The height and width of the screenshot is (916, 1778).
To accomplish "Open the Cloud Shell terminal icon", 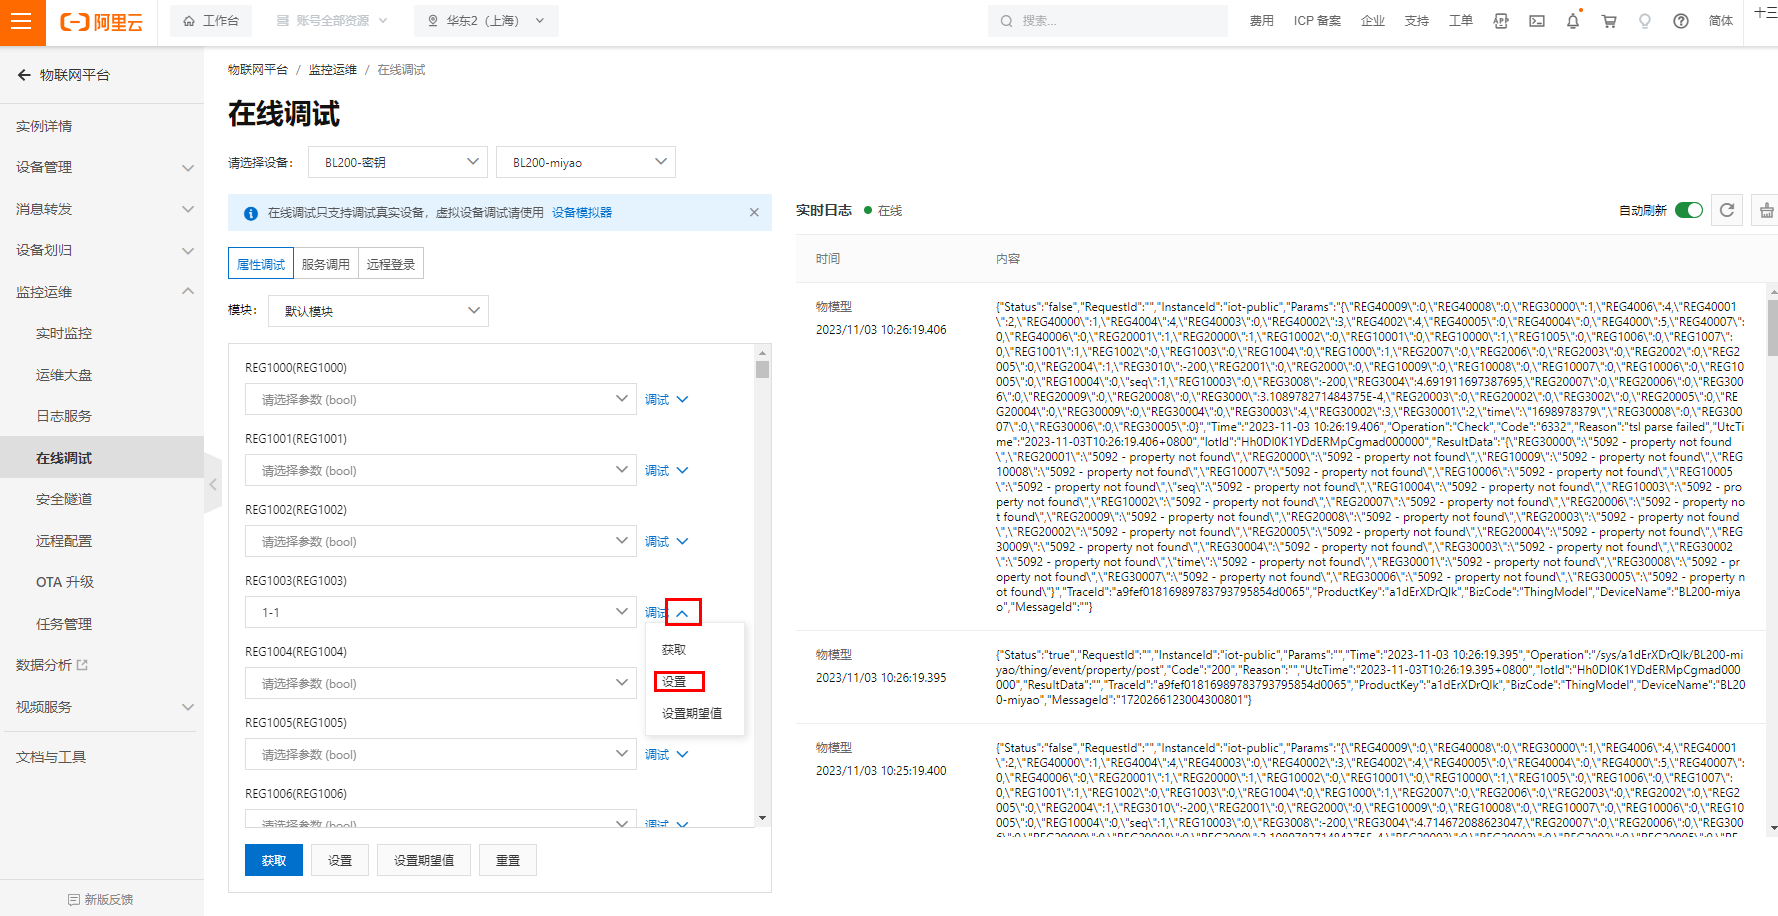I will point(1537,21).
